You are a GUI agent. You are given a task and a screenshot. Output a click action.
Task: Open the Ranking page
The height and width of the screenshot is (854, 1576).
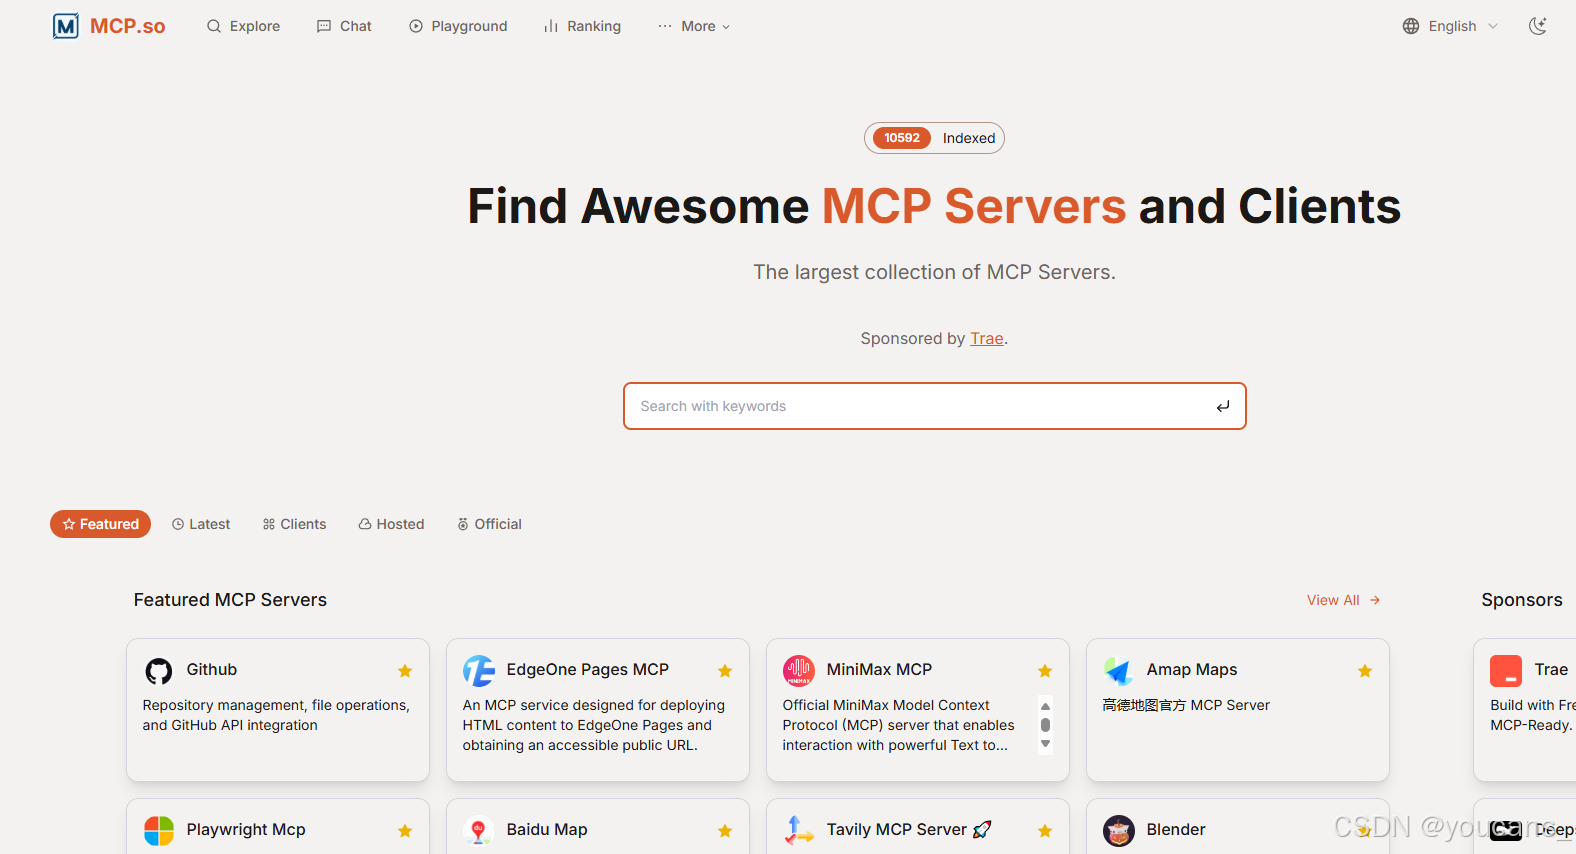click(582, 26)
